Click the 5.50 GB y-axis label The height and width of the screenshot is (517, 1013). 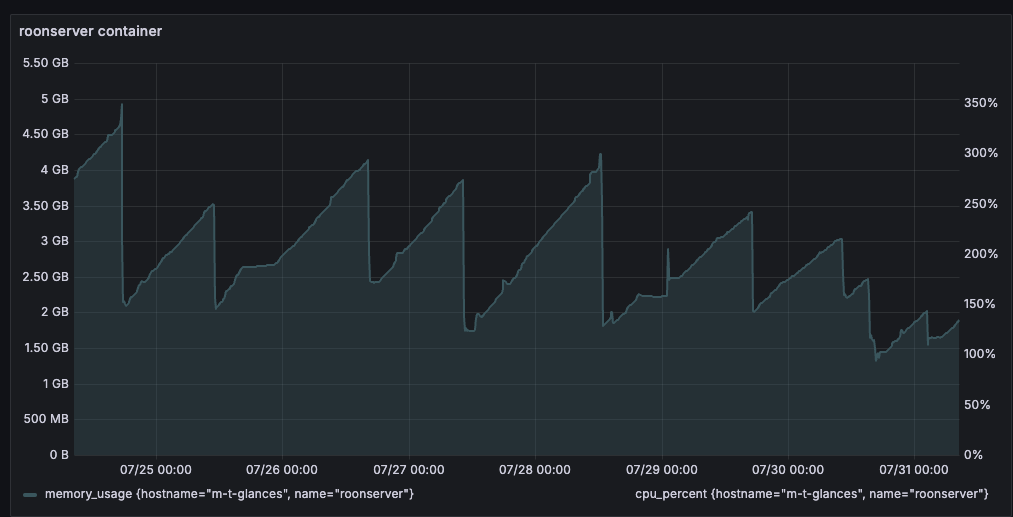pyautogui.click(x=45, y=63)
